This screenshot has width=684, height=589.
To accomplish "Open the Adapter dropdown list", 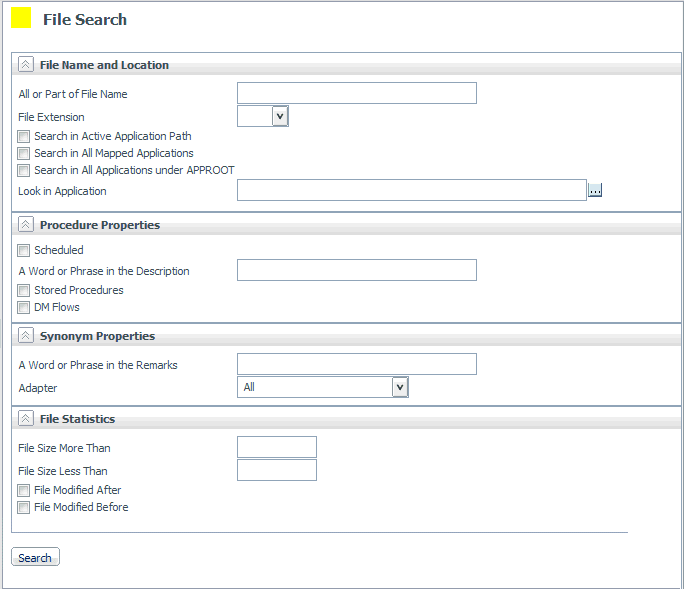I will [x=400, y=387].
